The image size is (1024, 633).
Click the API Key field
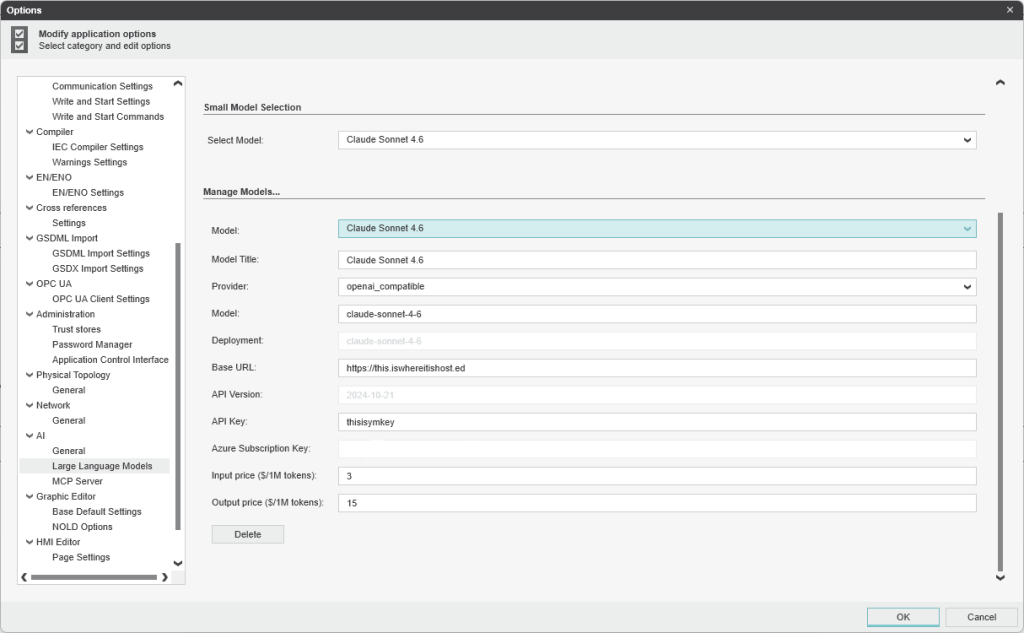(657, 422)
